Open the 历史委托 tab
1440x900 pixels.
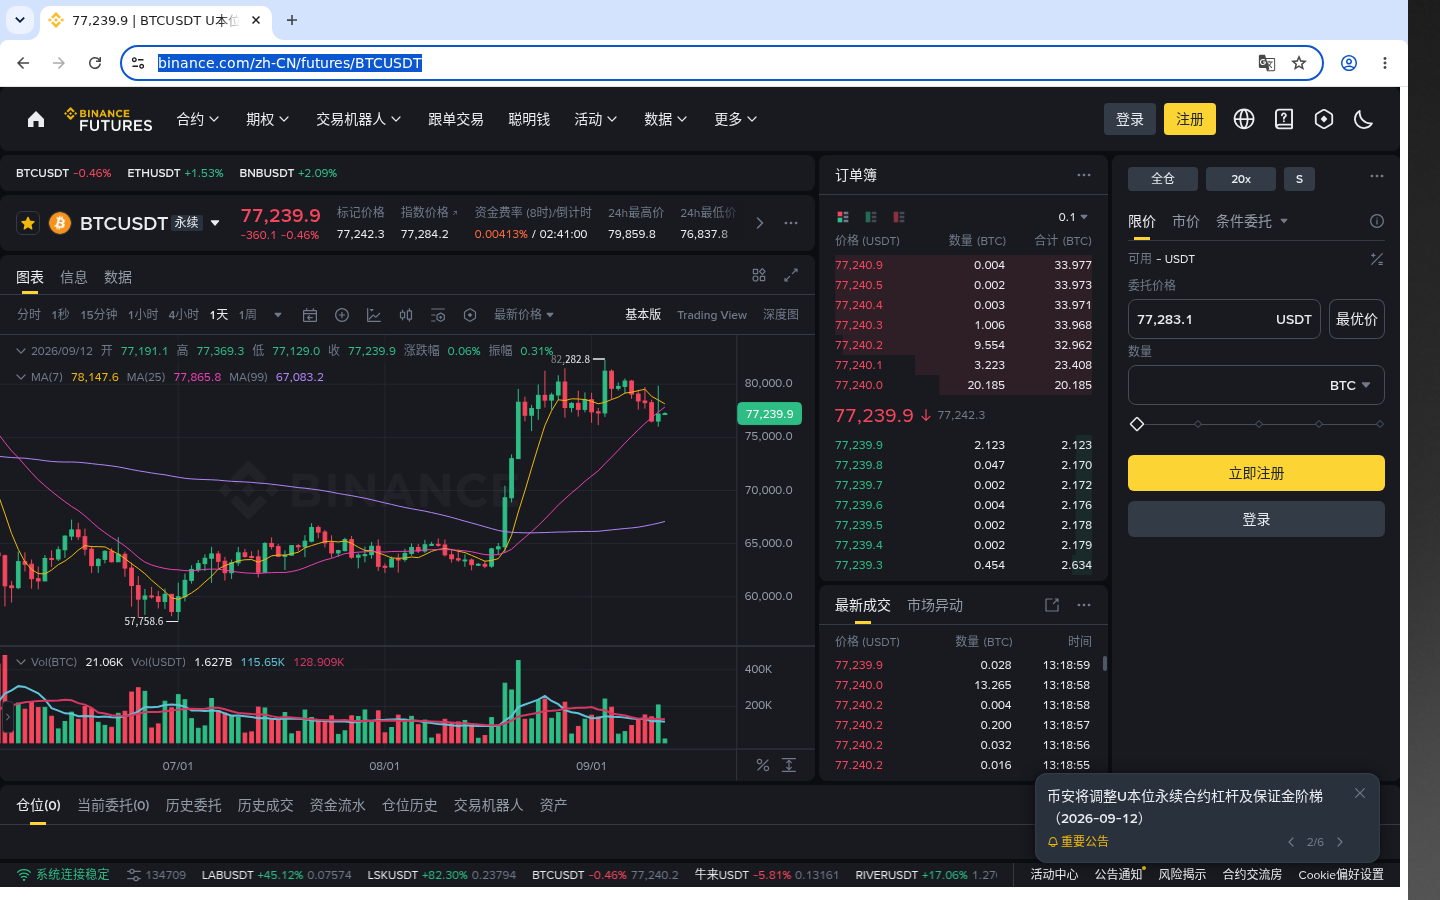point(193,805)
